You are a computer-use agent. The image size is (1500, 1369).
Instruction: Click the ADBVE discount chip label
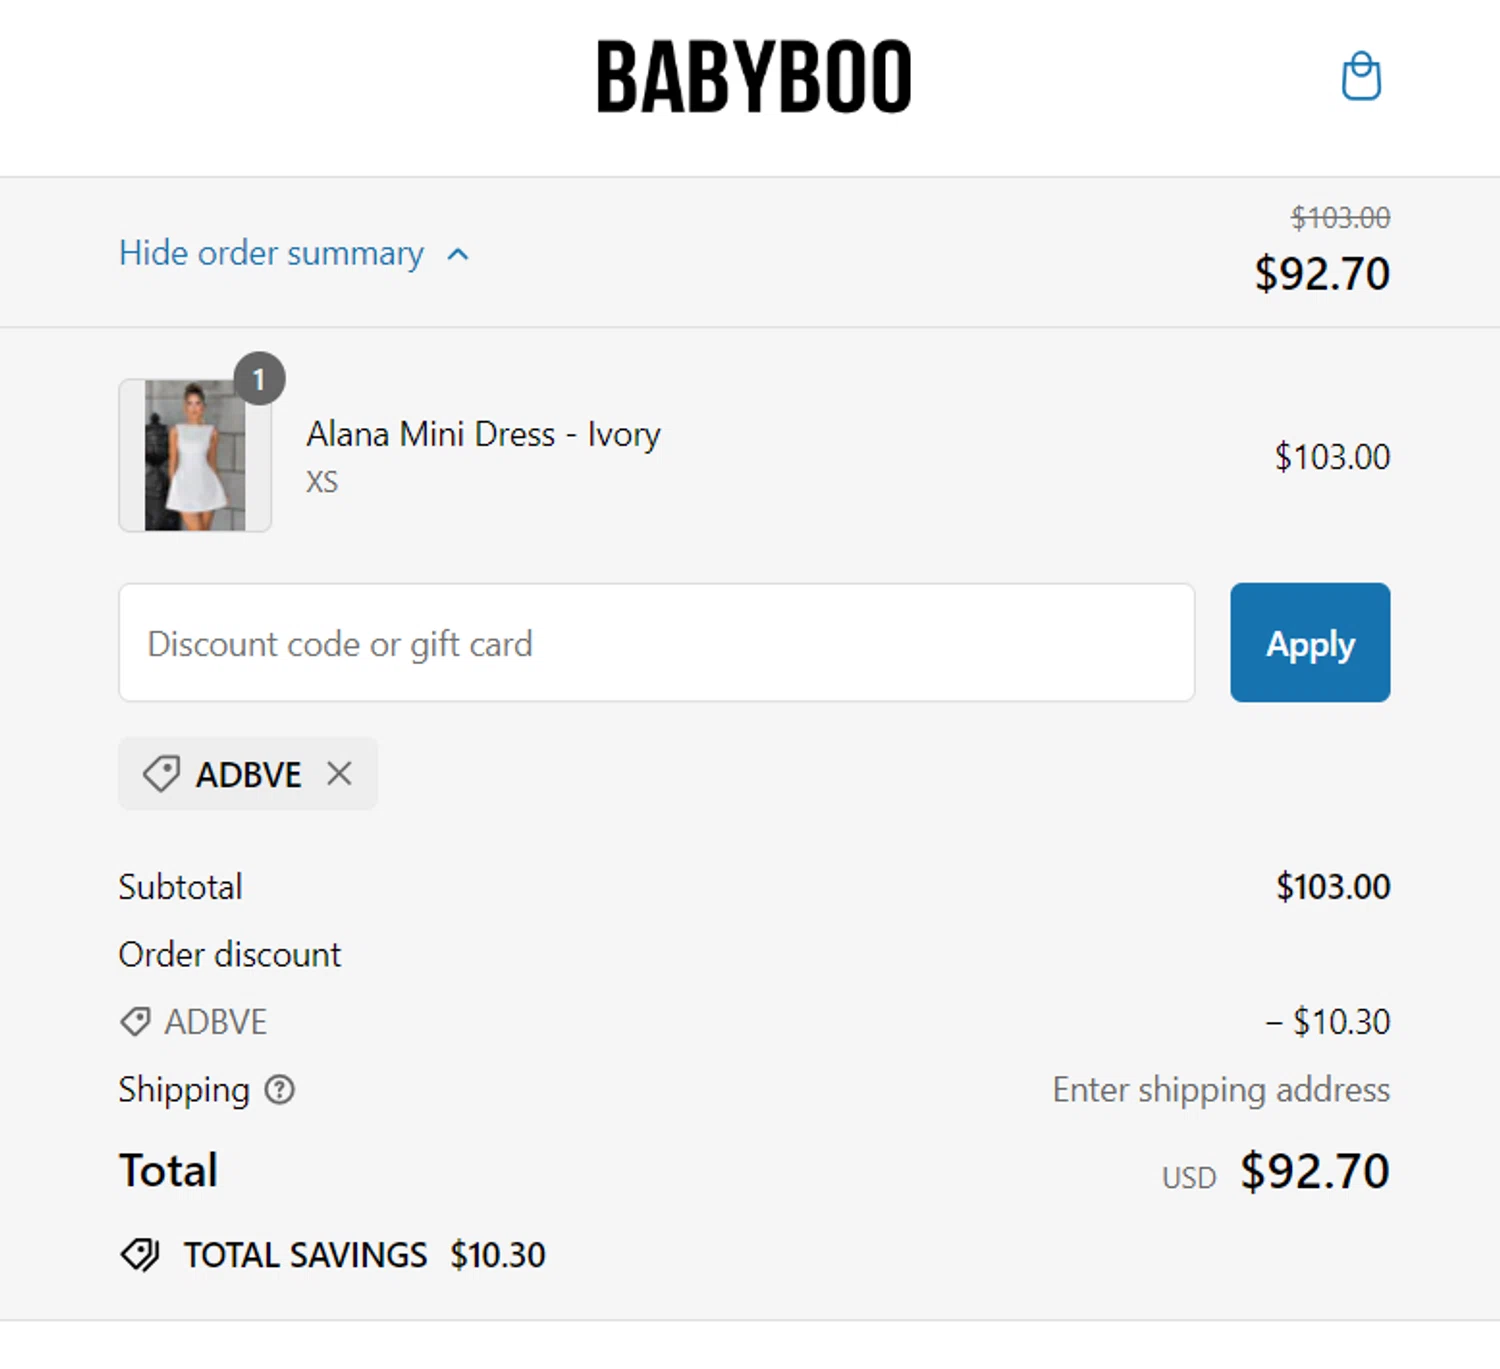248,774
